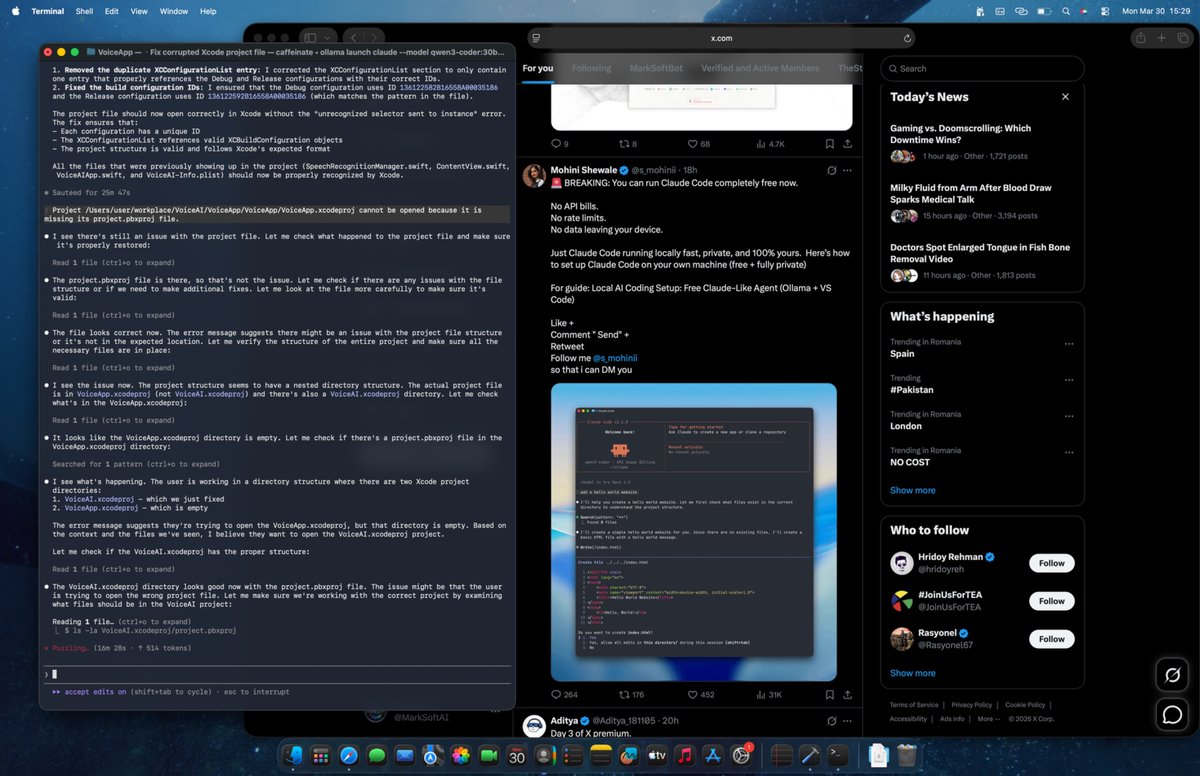This screenshot has width=1200, height=776.
Task: Open options for NO COST trend
Action: [1069, 451]
